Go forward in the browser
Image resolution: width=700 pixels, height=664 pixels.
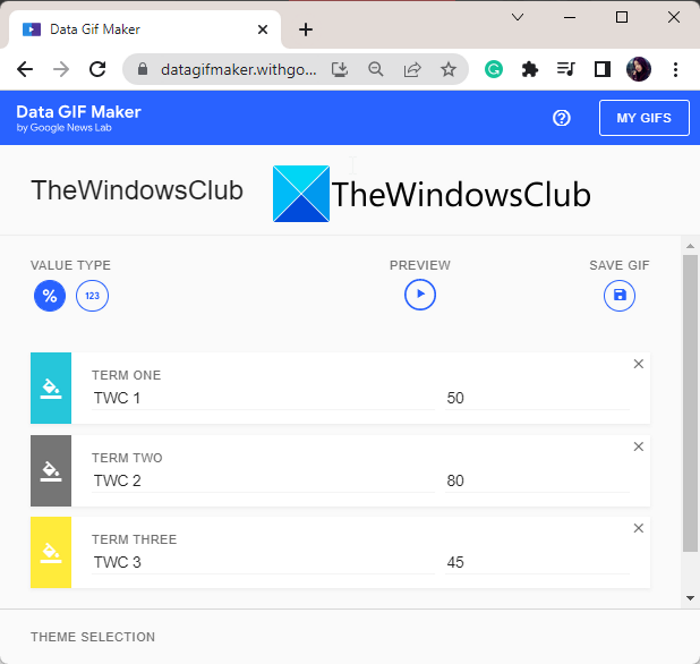point(61,69)
